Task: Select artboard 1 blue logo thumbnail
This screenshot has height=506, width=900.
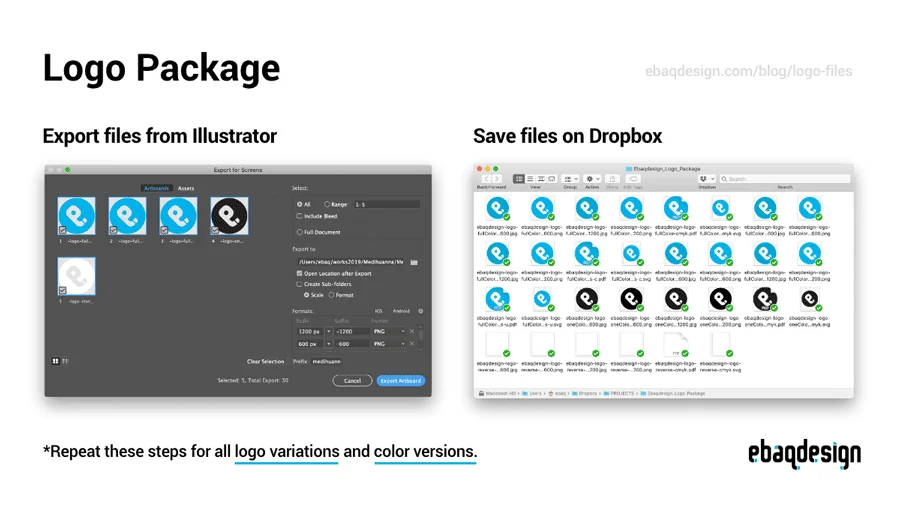Action: (76, 216)
